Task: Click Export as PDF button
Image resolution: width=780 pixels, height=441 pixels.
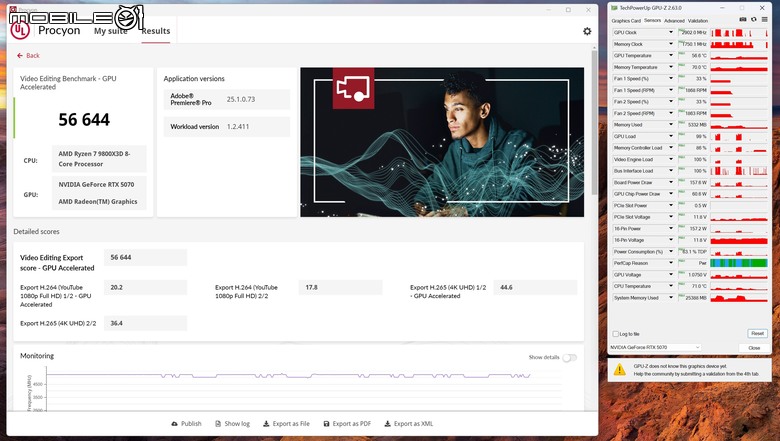Action: [x=347, y=424]
